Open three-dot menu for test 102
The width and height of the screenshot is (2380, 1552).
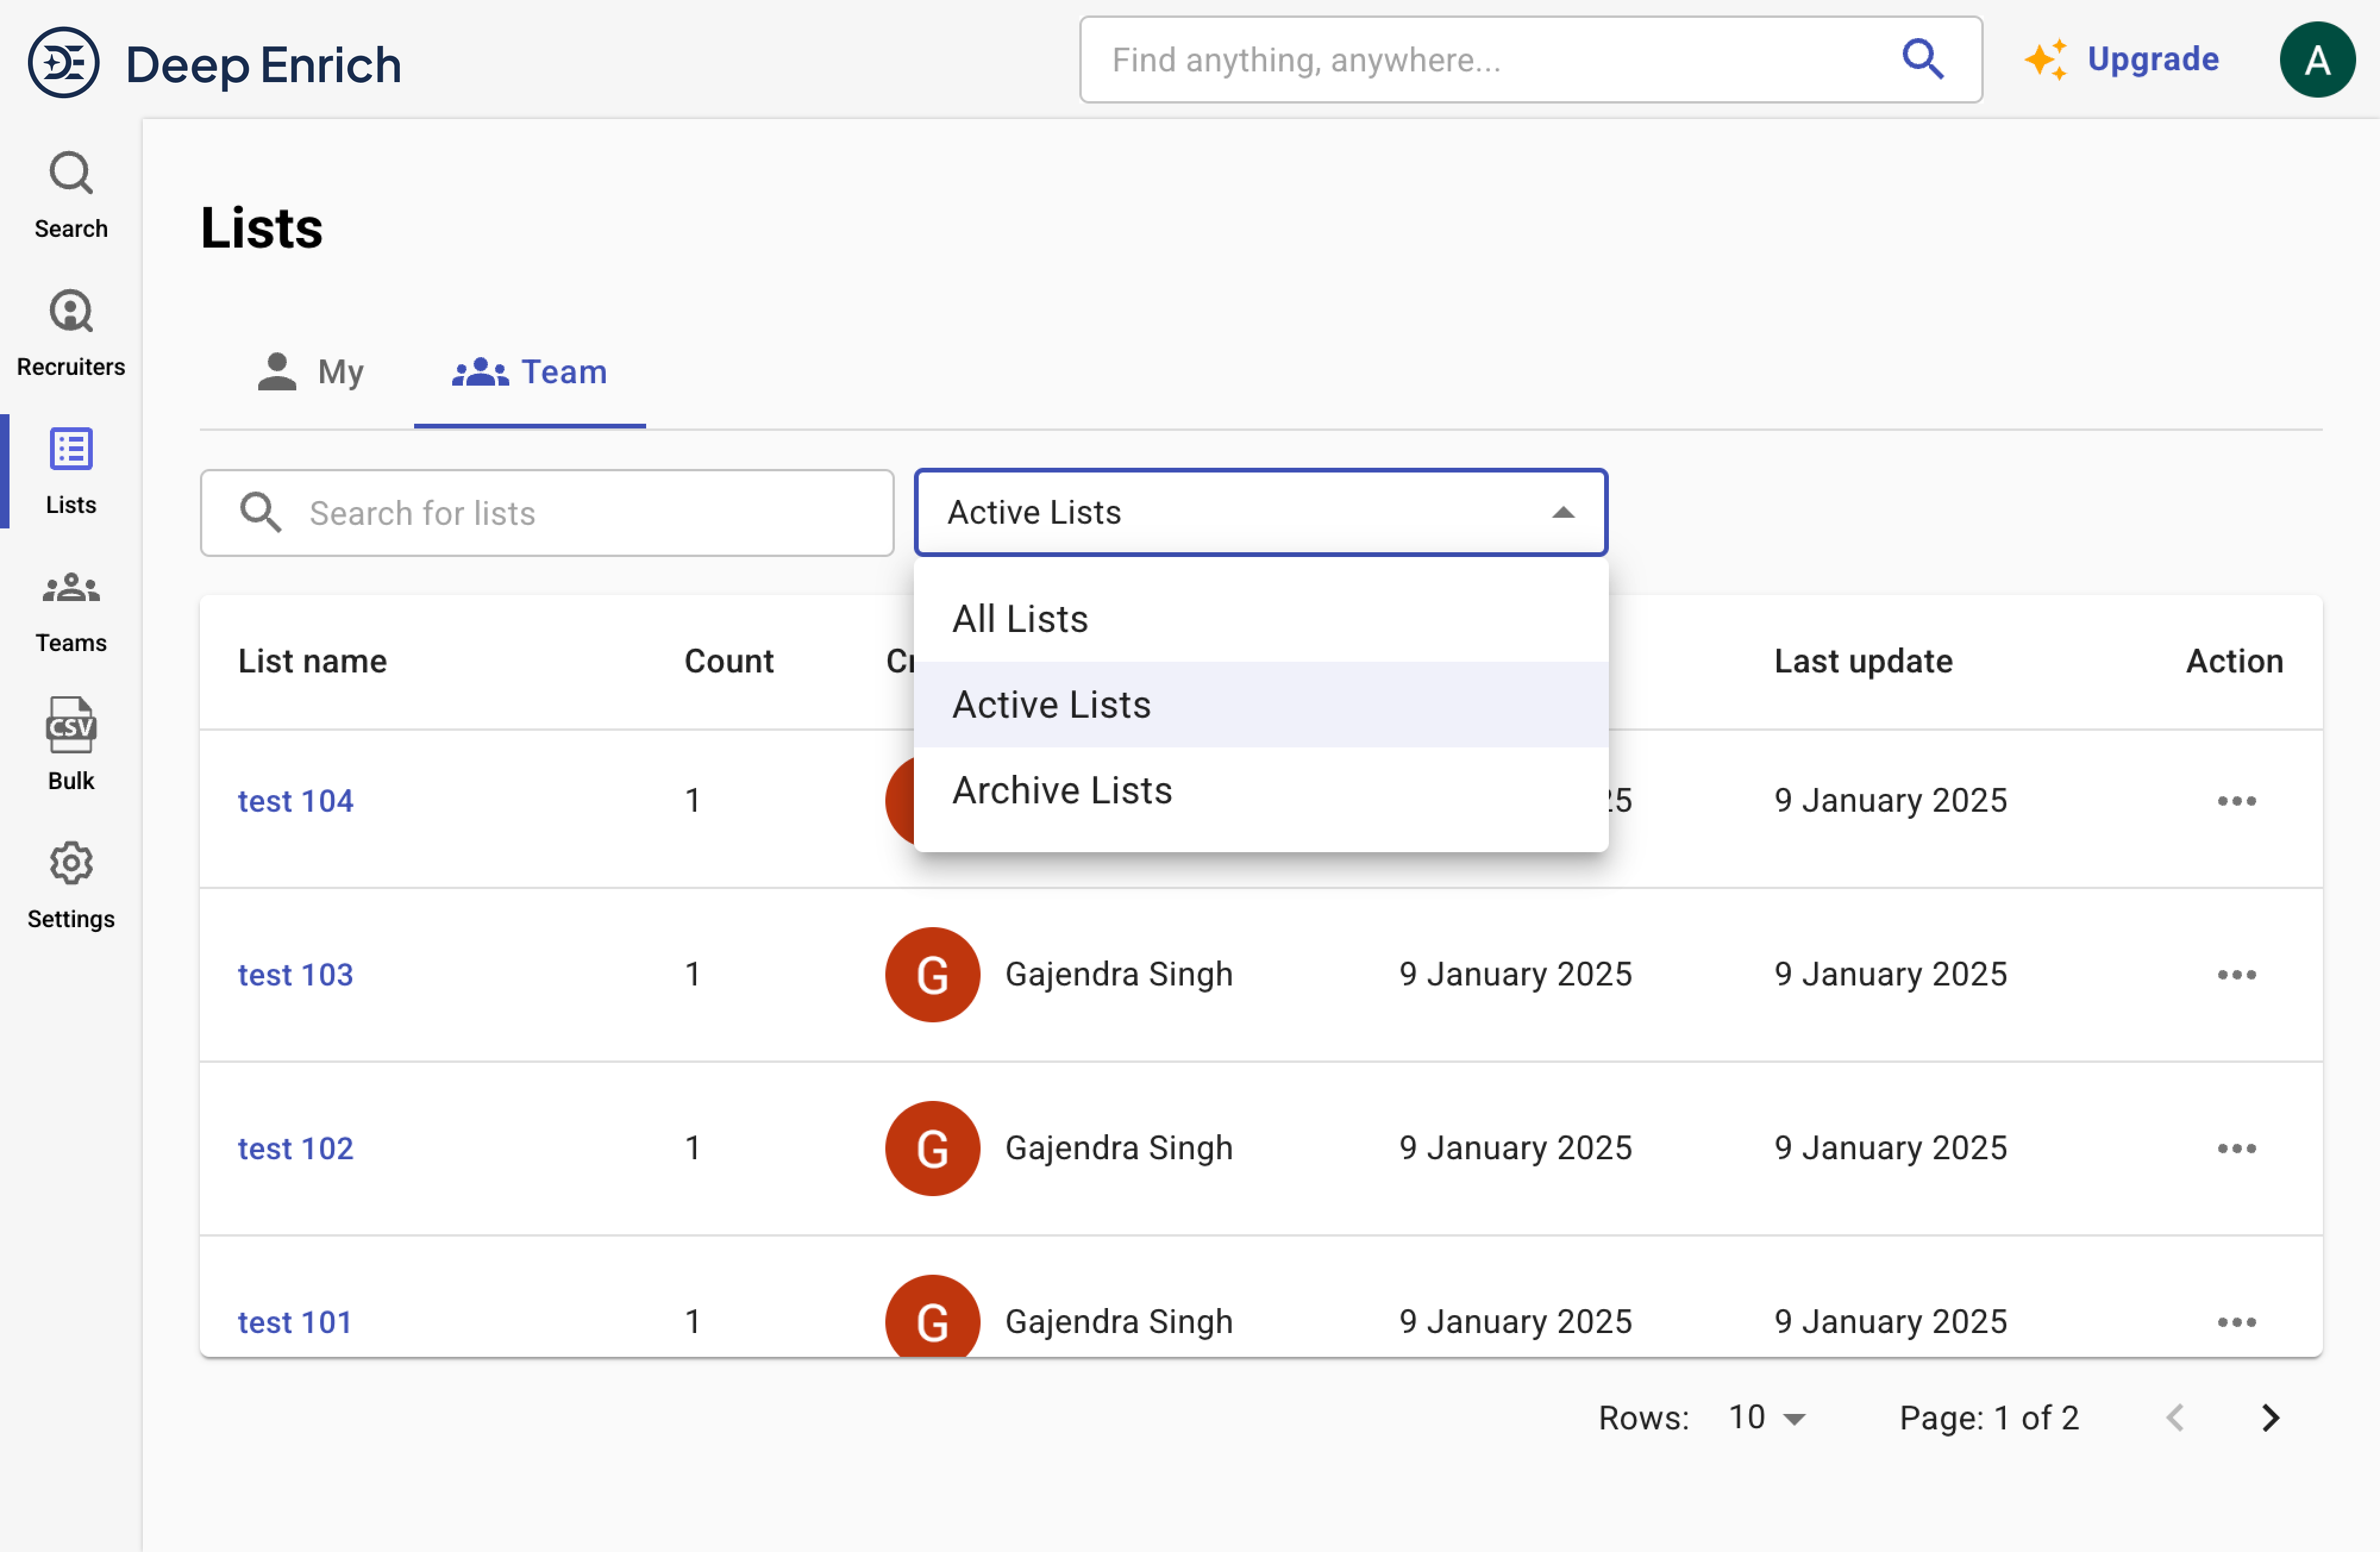(x=2236, y=1148)
